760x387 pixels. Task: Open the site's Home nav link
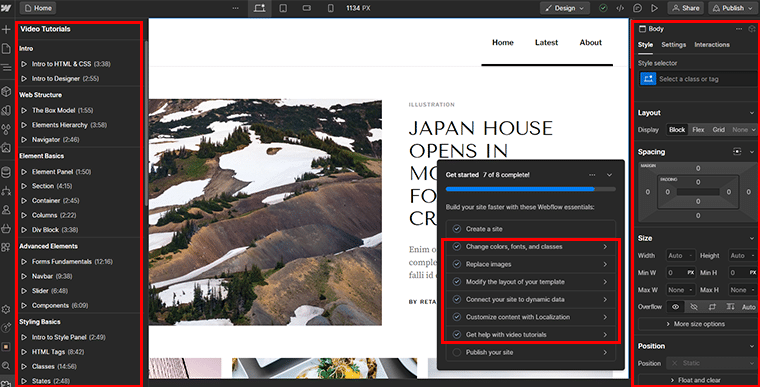point(503,43)
